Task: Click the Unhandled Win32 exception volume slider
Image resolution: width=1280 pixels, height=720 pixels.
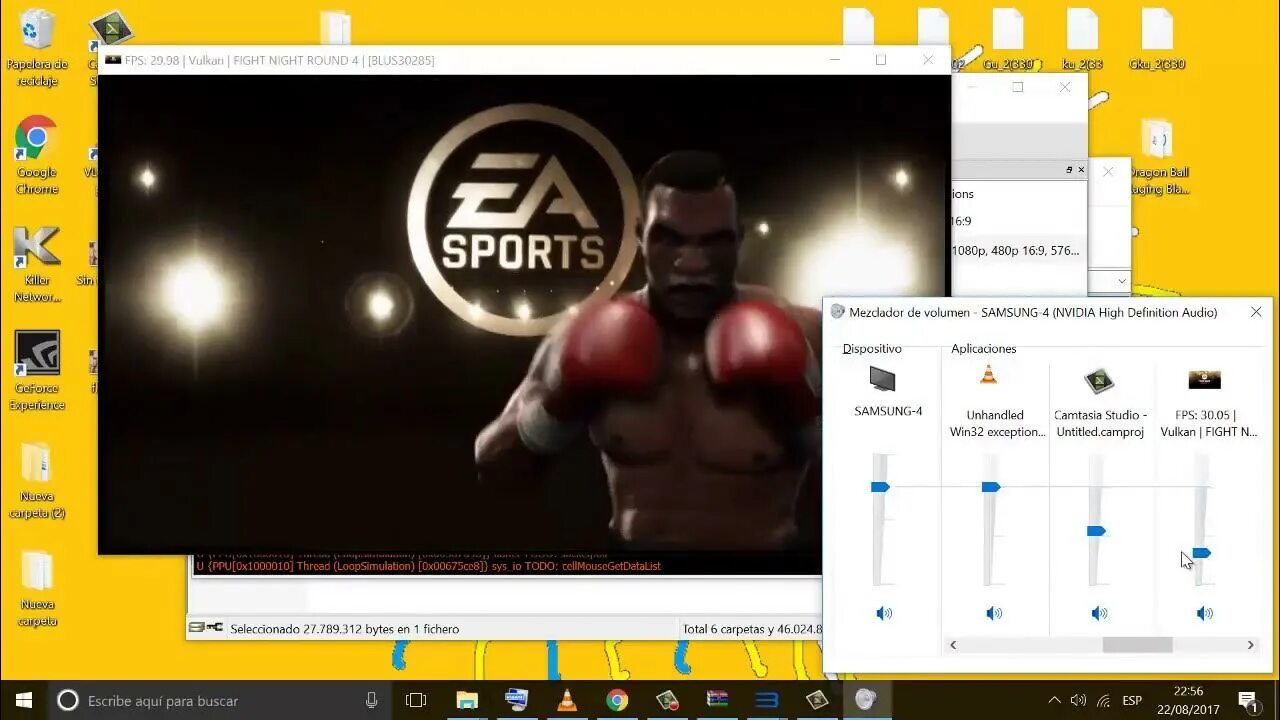Action: [990, 487]
